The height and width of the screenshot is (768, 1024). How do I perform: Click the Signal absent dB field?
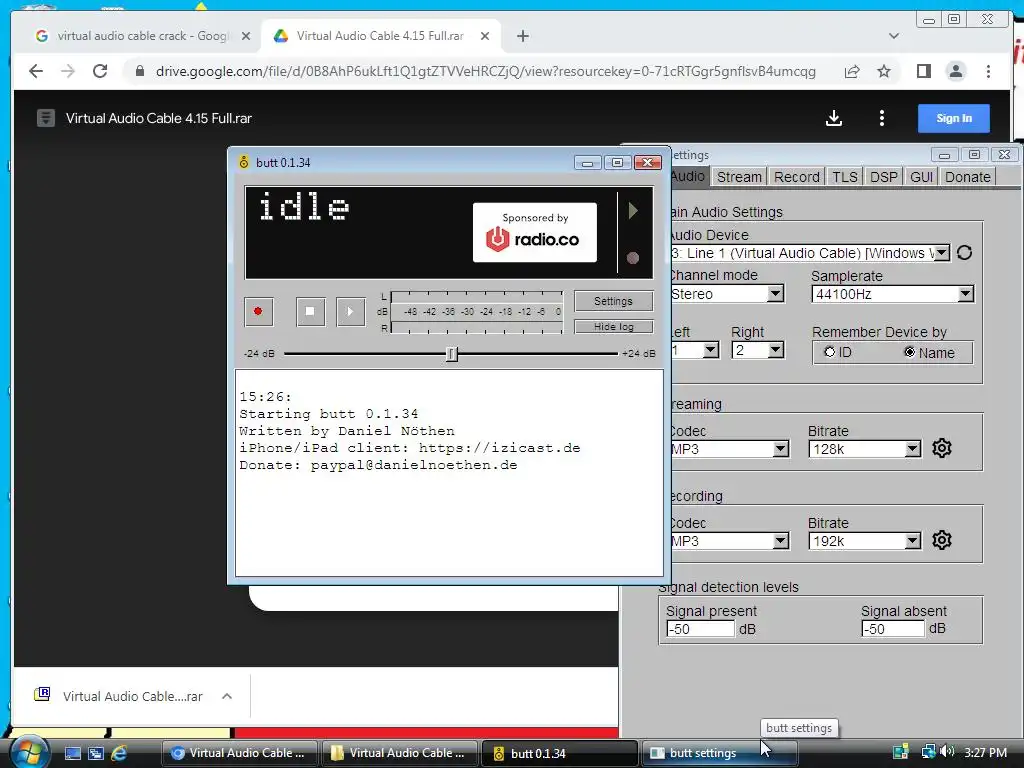(893, 629)
